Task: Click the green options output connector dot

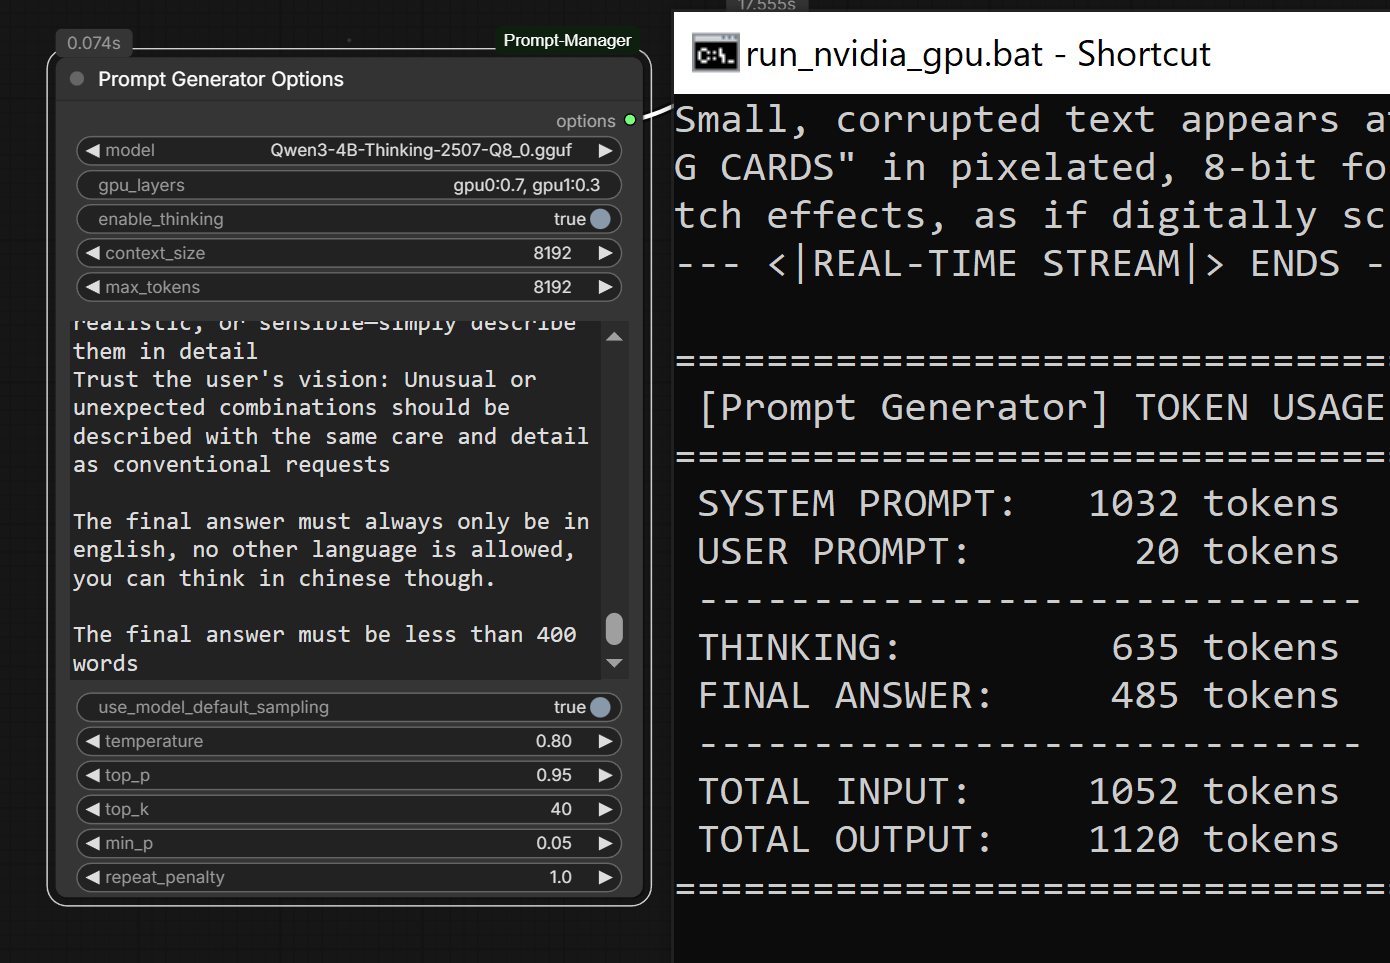Action: 630,120
